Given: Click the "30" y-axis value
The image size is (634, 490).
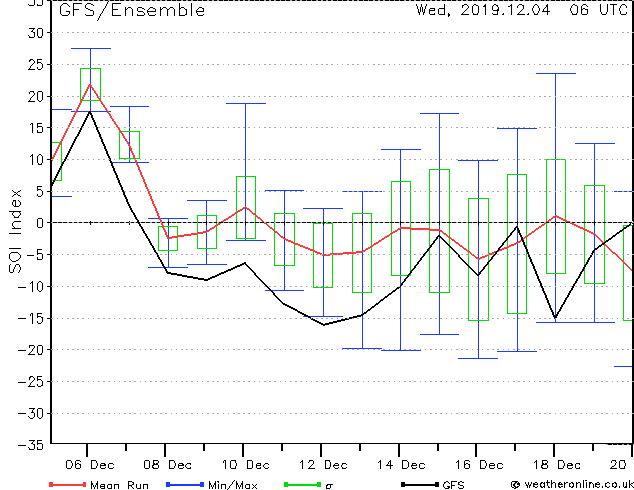Looking at the screenshot, I should (37, 33).
